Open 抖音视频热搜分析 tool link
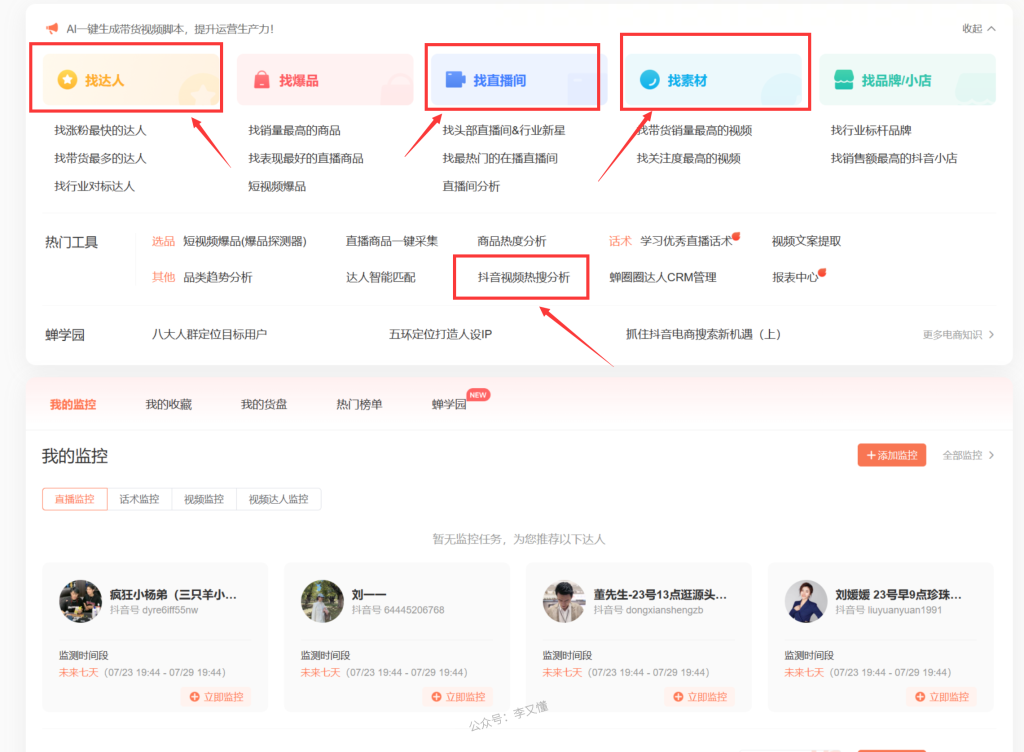1024x752 pixels. (x=523, y=277)
